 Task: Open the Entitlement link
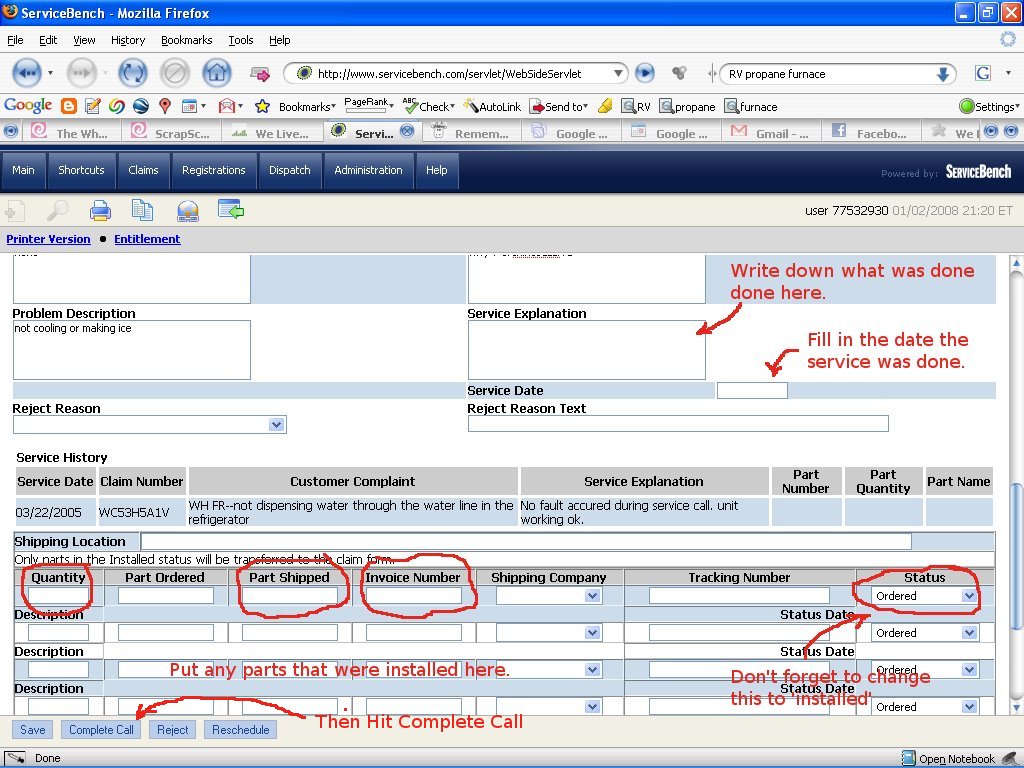coord(147,239)
